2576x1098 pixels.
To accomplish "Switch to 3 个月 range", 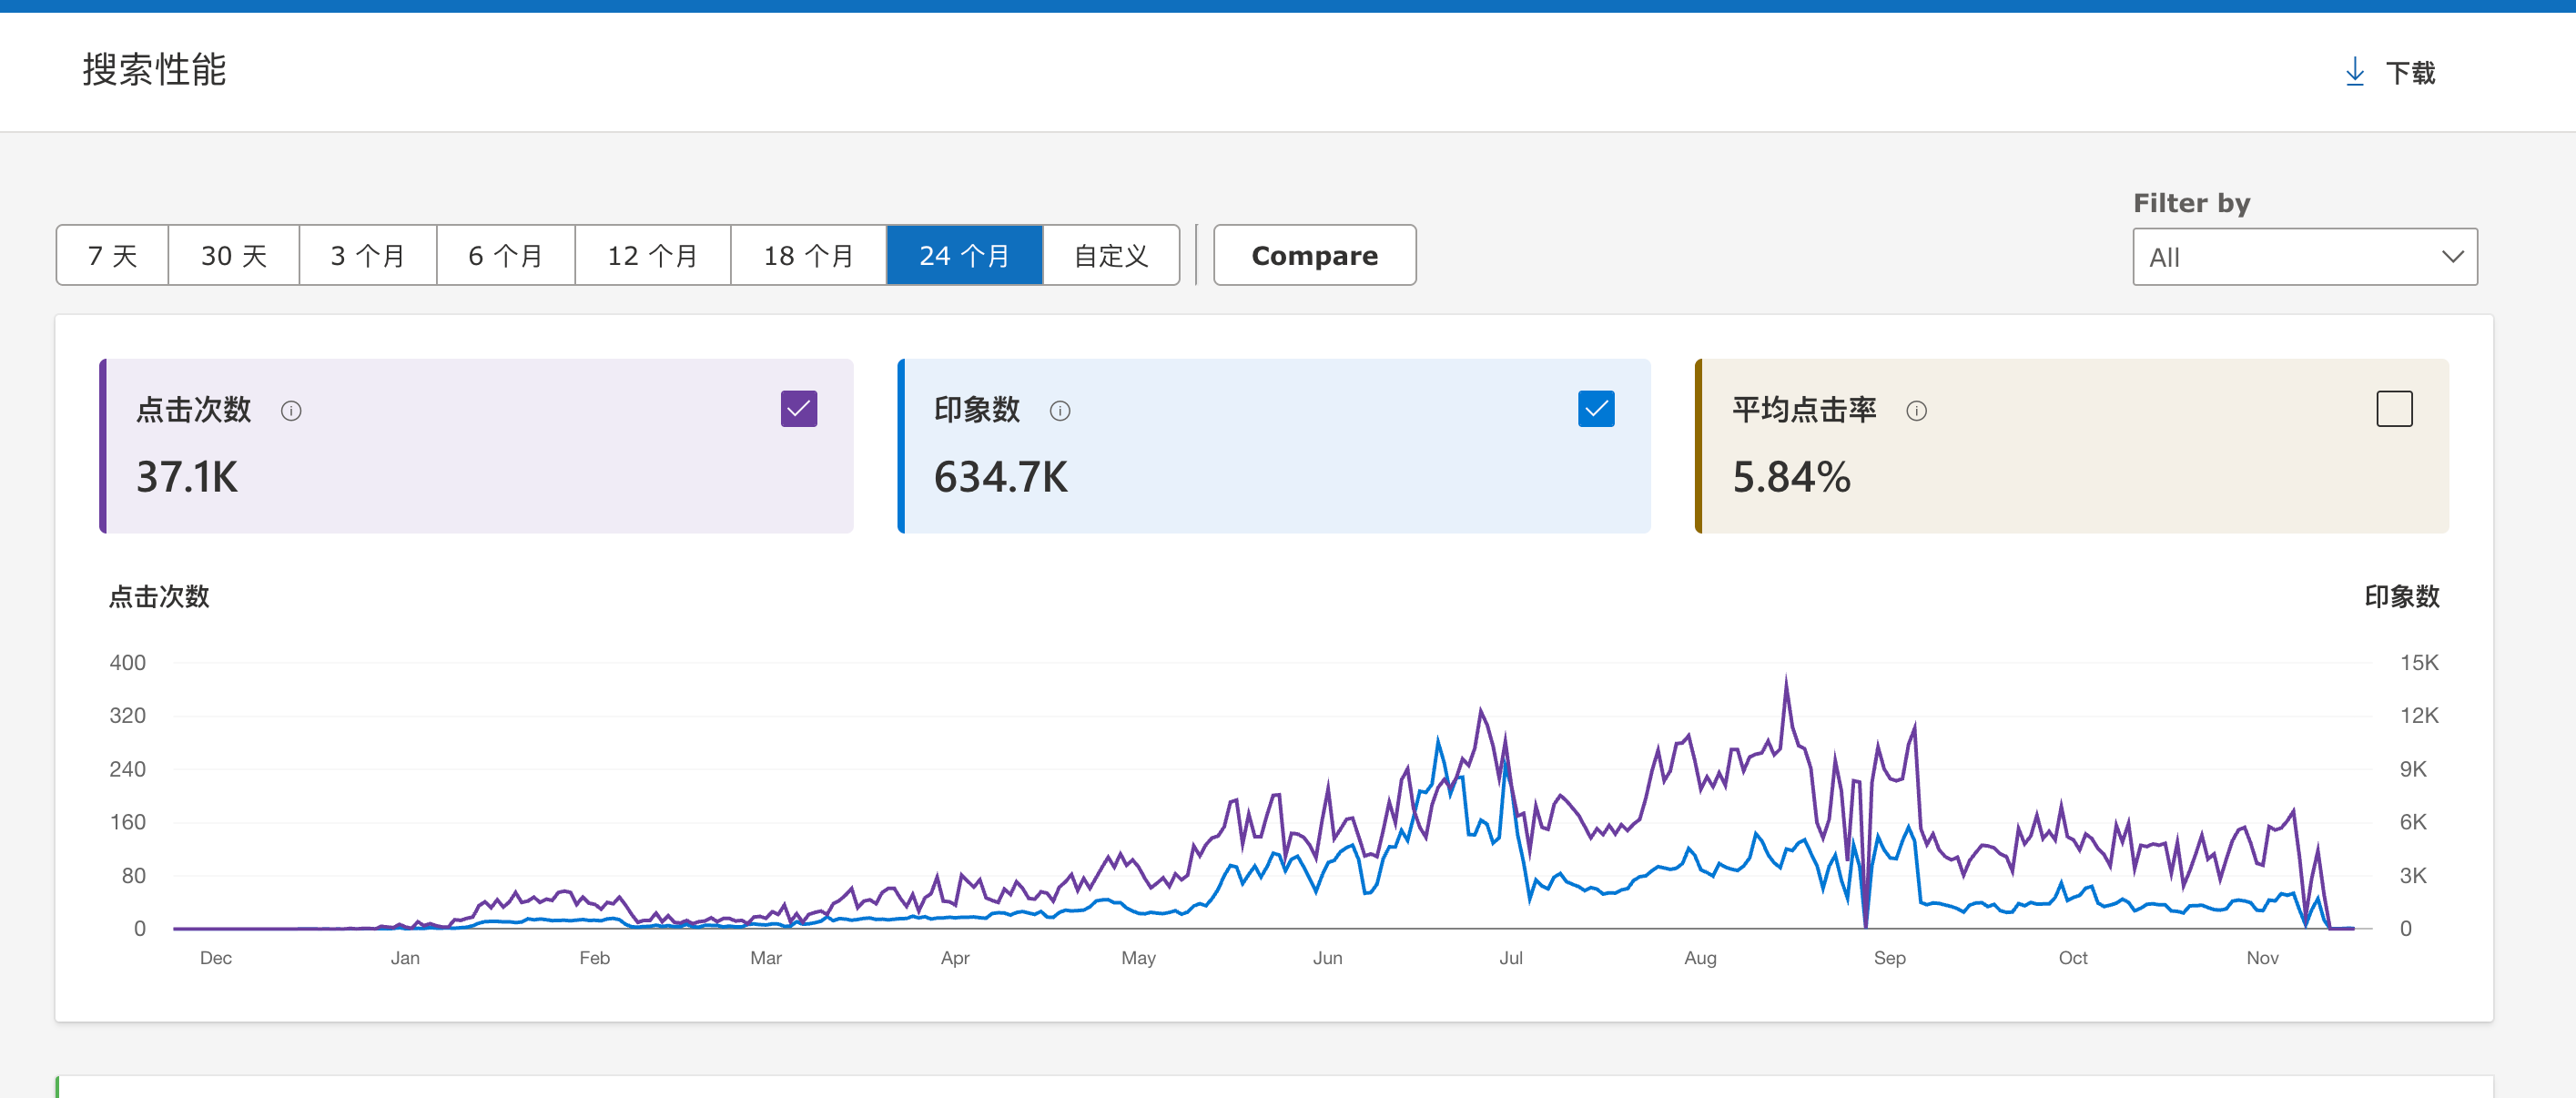I will point(367,256).
